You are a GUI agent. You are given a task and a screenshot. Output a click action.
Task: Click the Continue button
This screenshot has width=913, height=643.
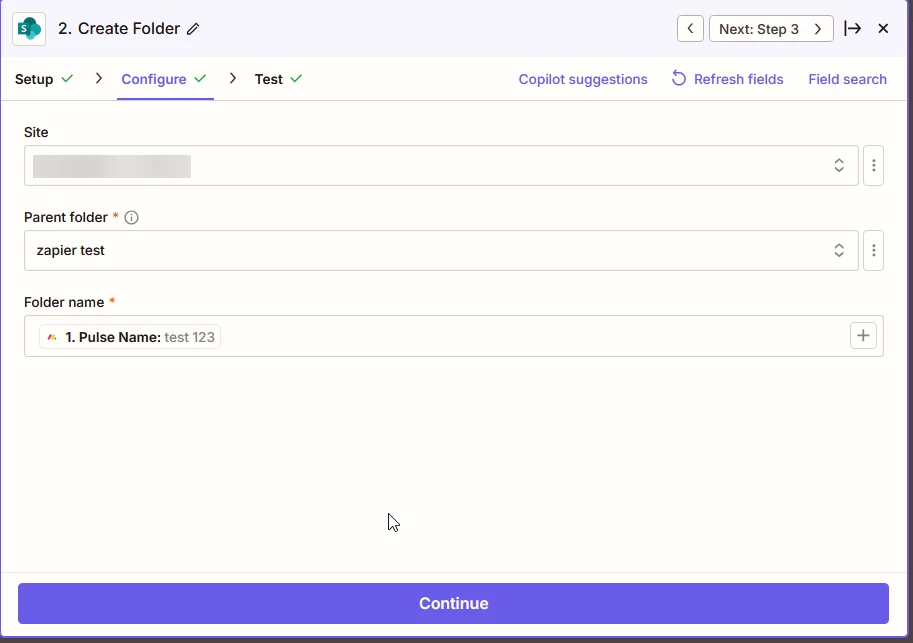454,603
